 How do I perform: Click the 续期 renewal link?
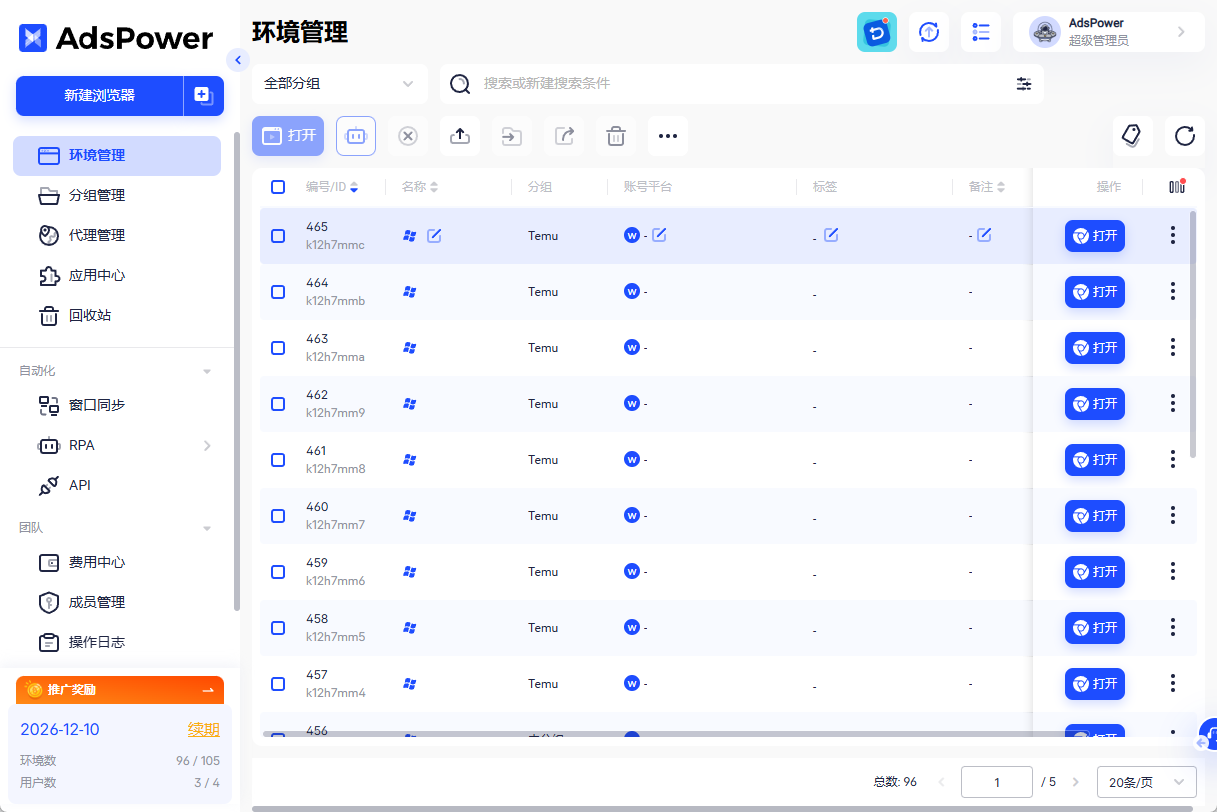click(204, 729)
